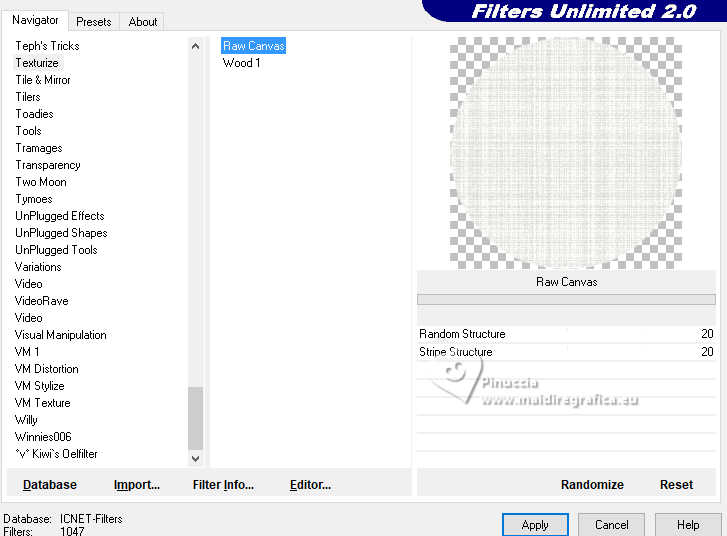The width and height of the screenshot is (727, 536).
Task: Choose VM Stylize category
Action: (39, 386)
